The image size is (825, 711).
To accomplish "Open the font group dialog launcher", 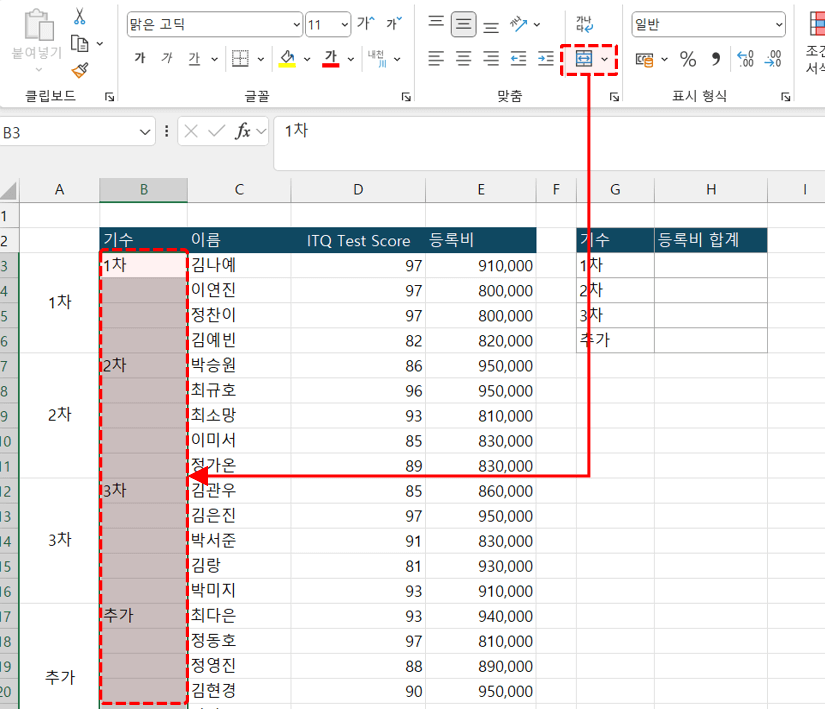I will 406,97.
